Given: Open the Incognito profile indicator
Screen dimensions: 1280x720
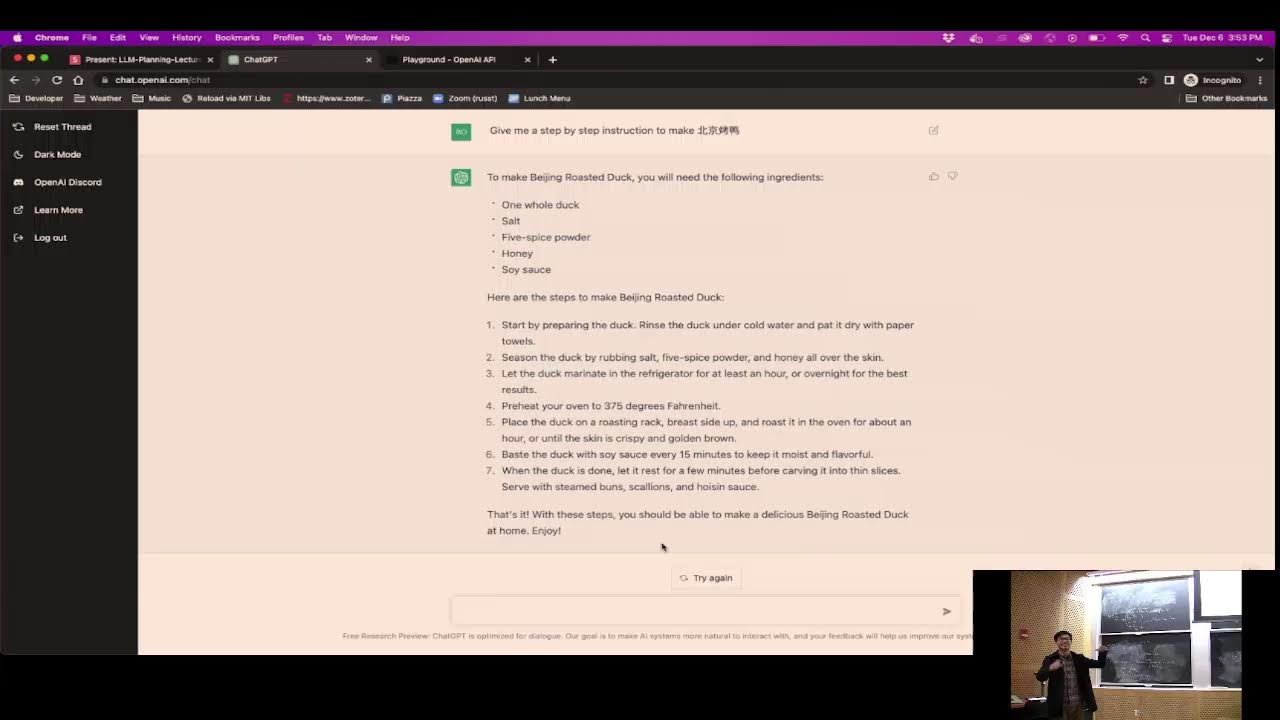Looking at the screenshot, I should (x=1213, y=80).
